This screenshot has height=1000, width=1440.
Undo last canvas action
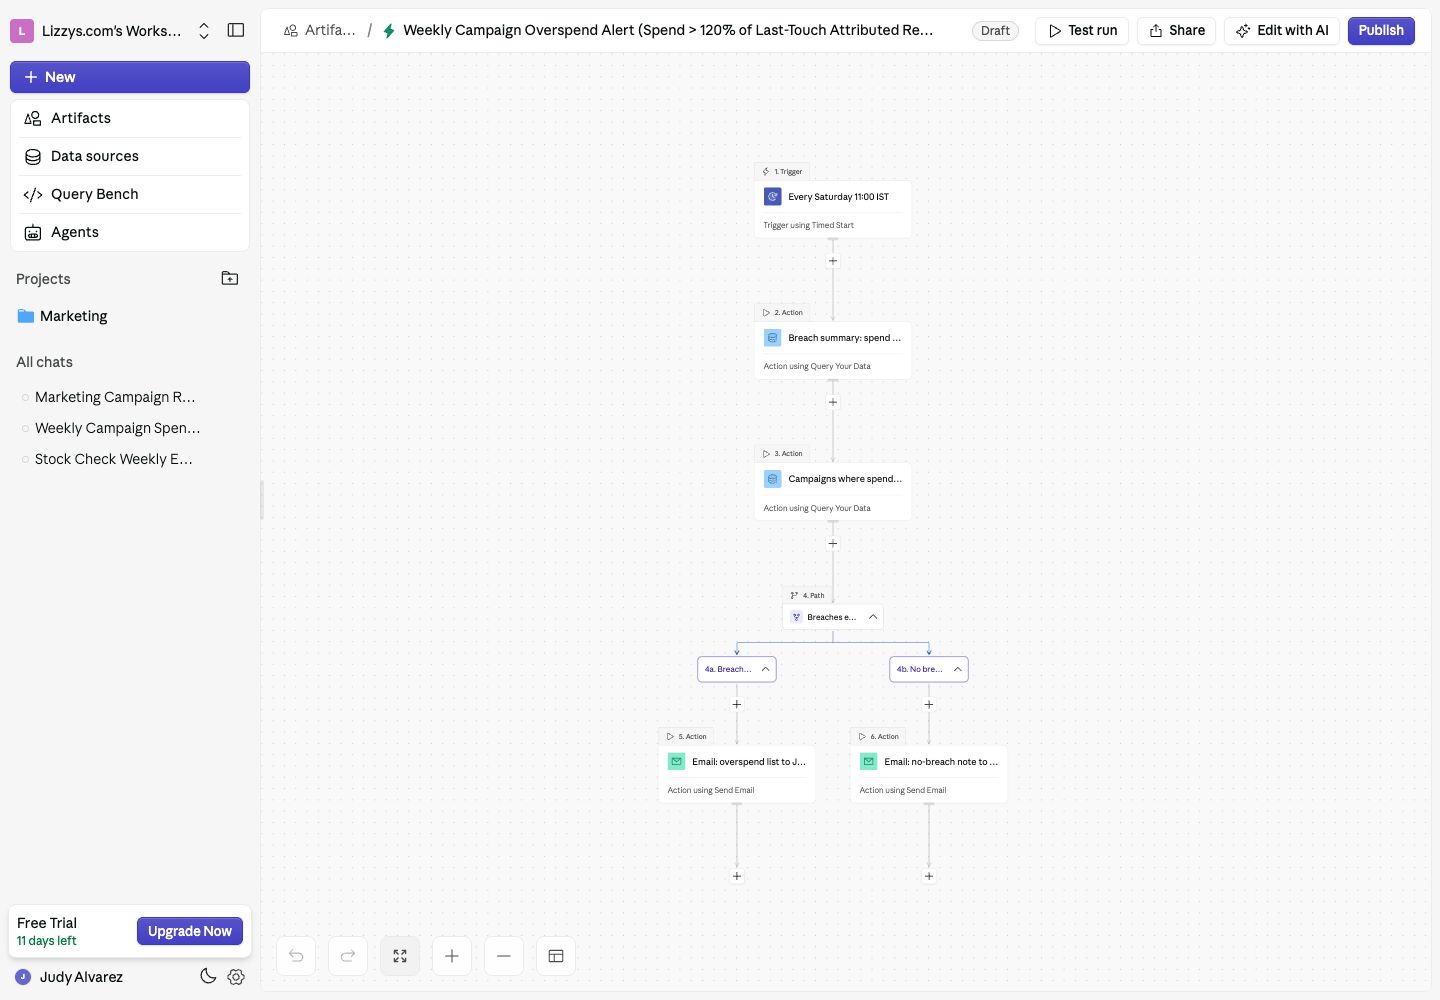(x=296, y=956)
